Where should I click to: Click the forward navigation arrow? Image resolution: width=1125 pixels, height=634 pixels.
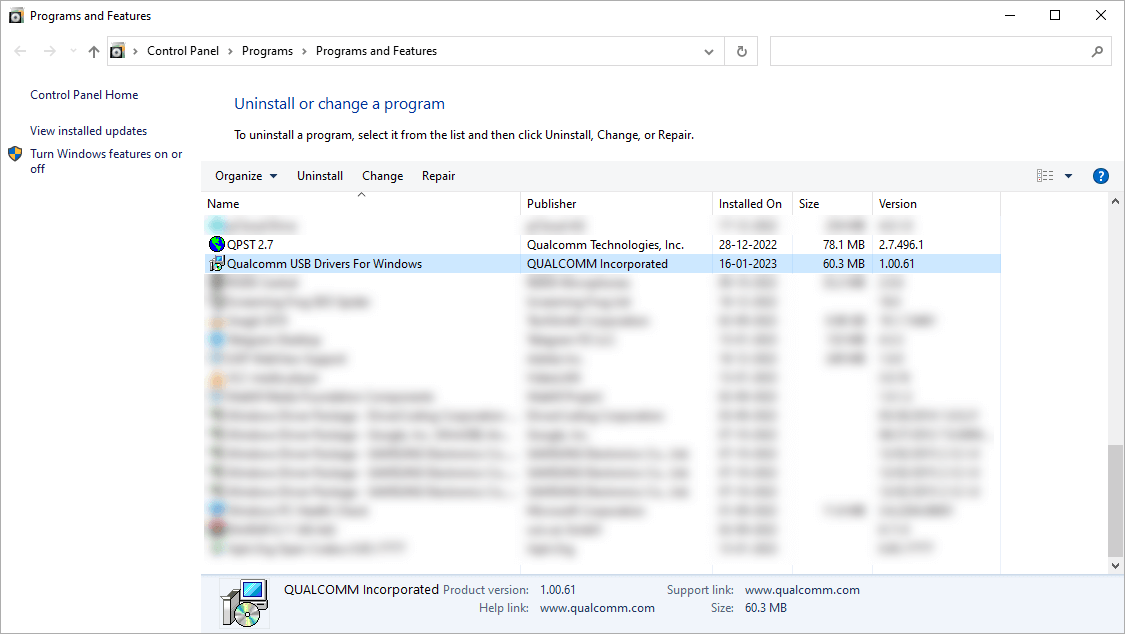tap(48, 51)
